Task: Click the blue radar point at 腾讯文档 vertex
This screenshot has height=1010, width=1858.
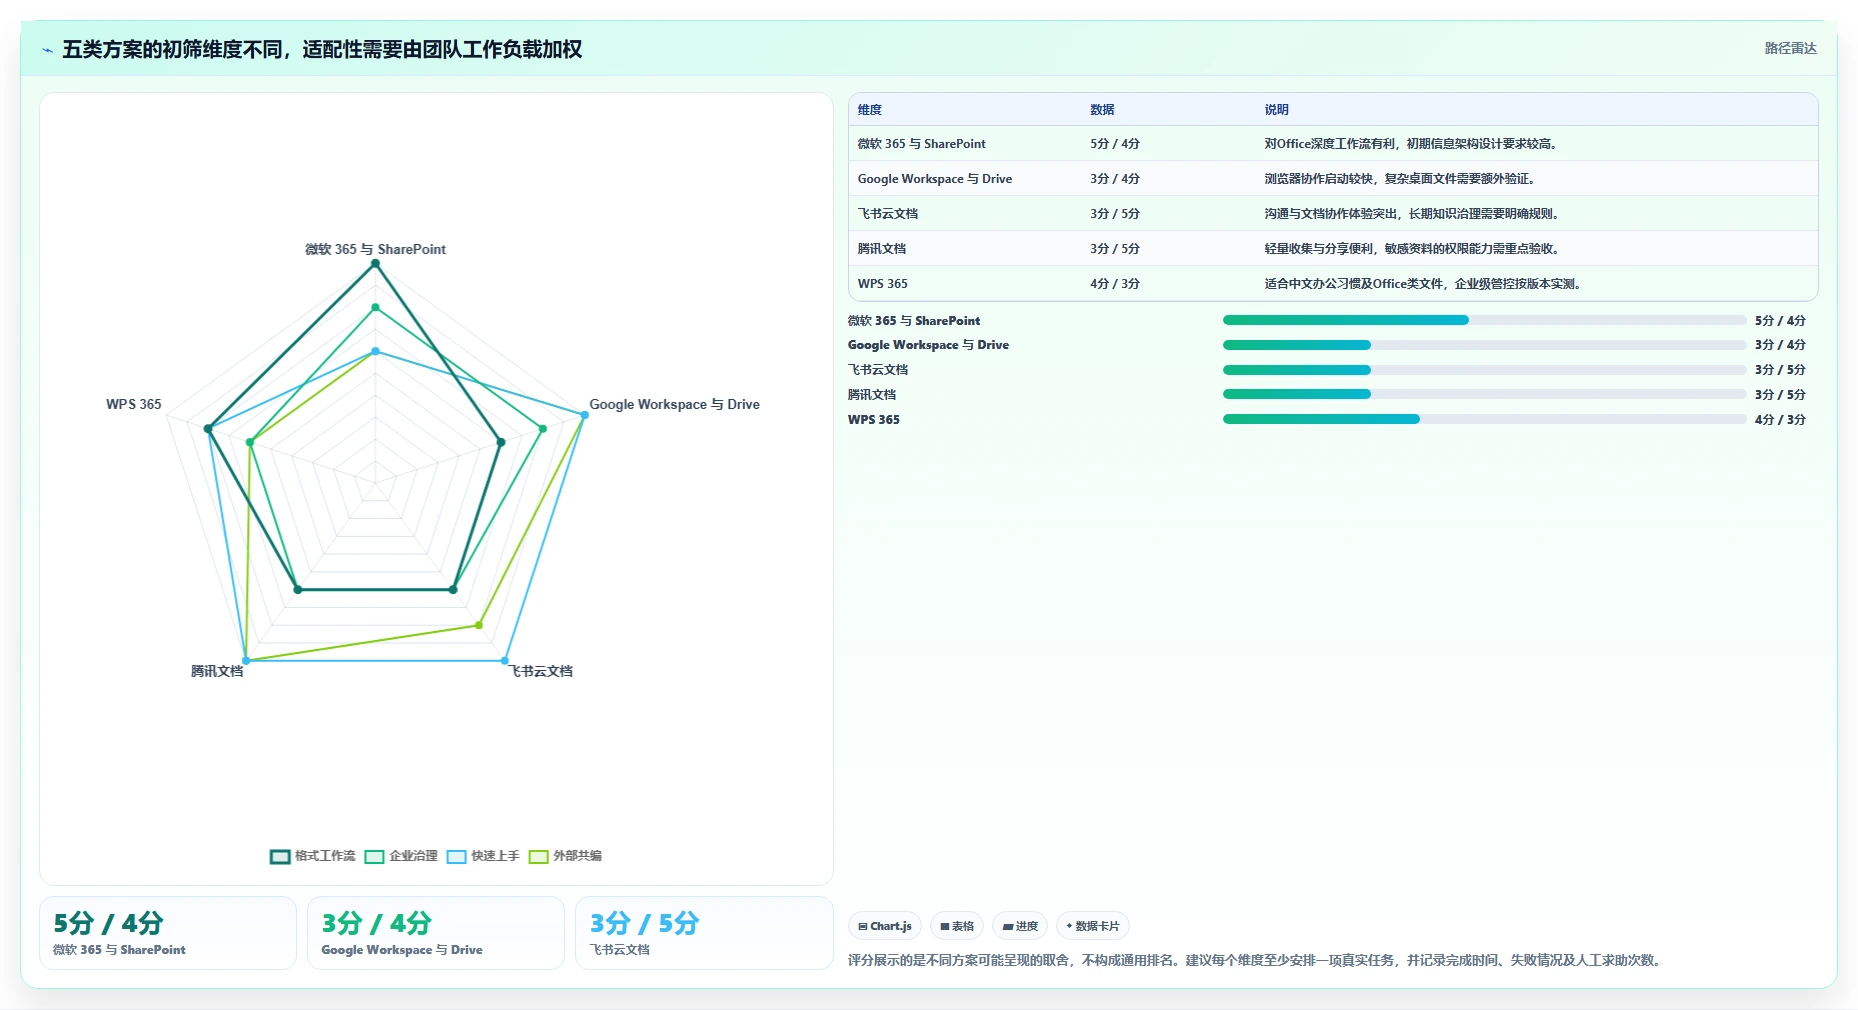Action: coord(246,661)
